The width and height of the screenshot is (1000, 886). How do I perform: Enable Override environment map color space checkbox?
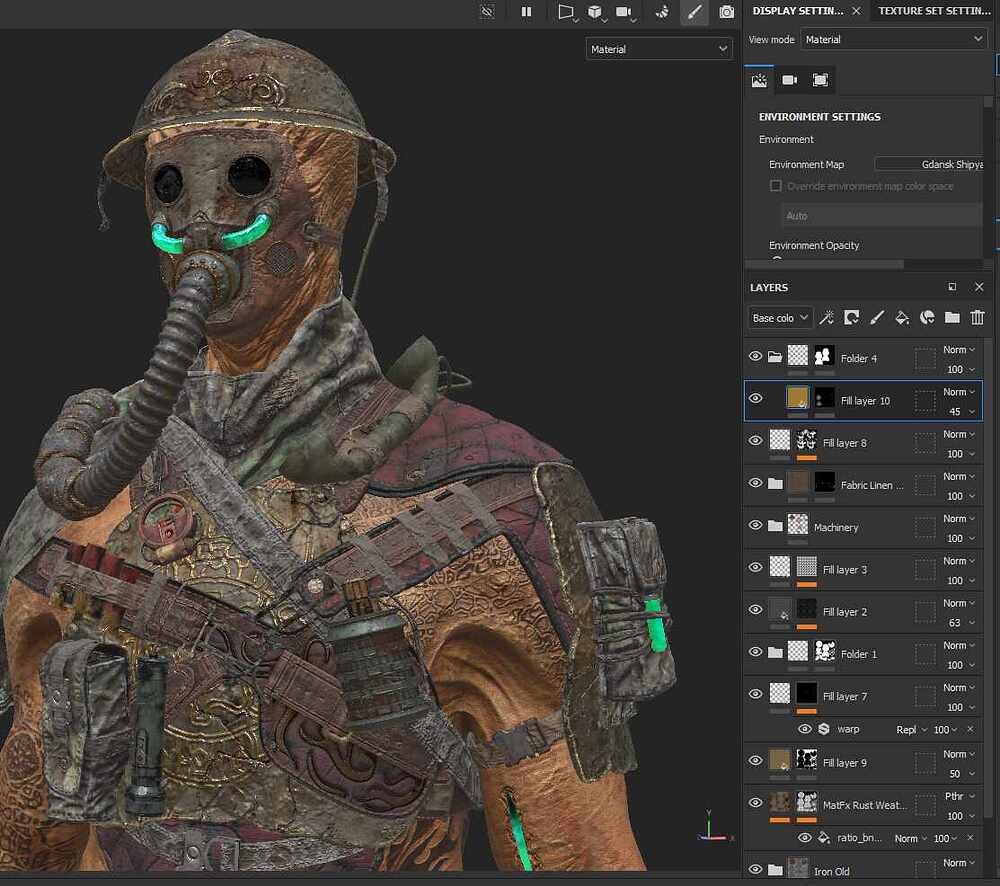[775, 186]
